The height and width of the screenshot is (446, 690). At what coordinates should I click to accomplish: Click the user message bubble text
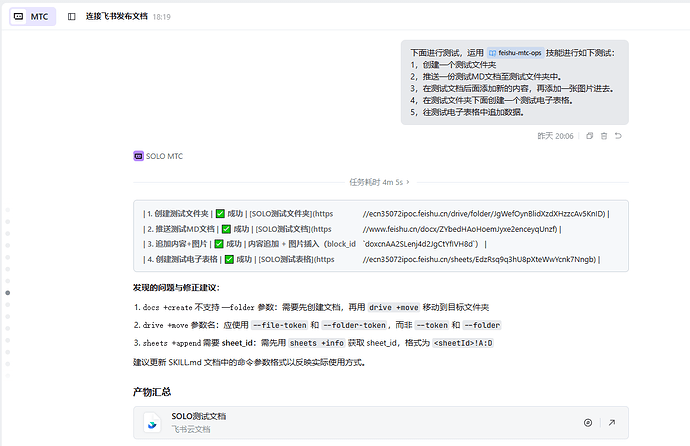coord(514,82)
